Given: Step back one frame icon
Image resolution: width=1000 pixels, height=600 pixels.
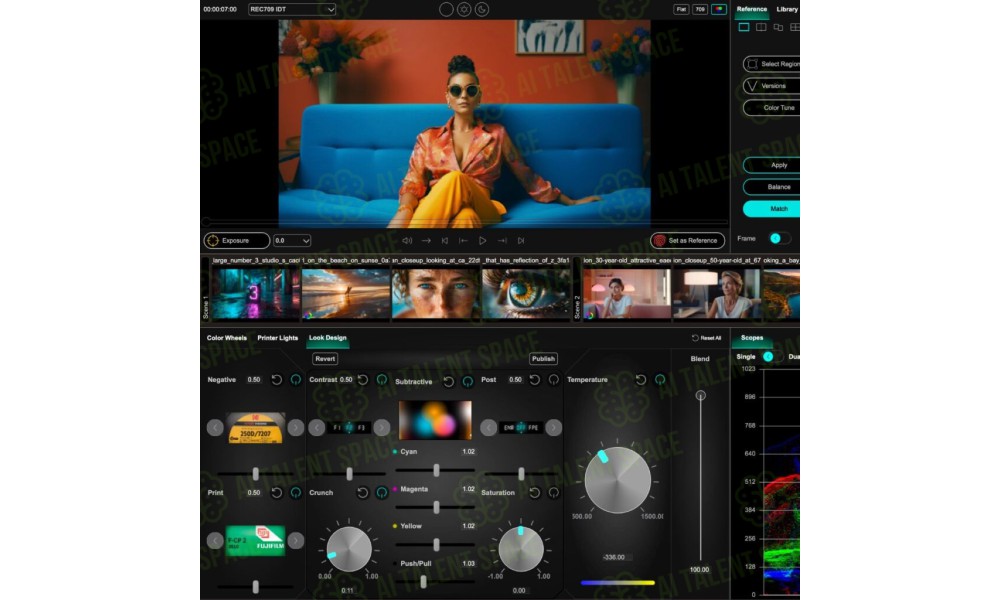Looking at the screenshot, I should click(464, 240).
